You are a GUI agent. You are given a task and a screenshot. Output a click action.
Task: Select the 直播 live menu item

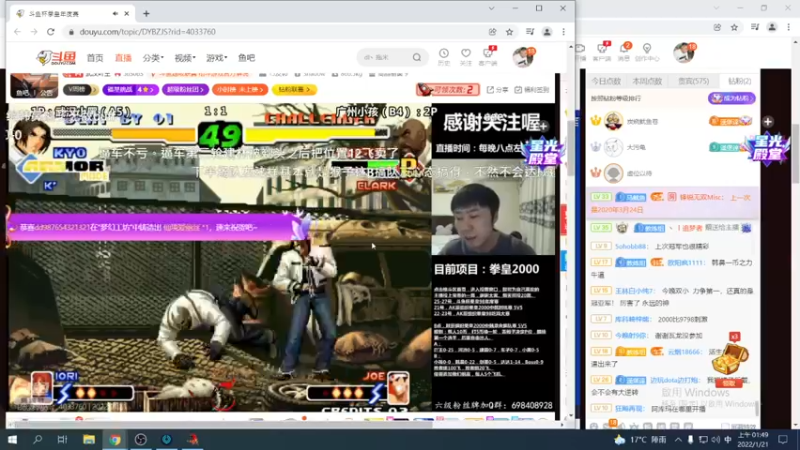(123, 58)
